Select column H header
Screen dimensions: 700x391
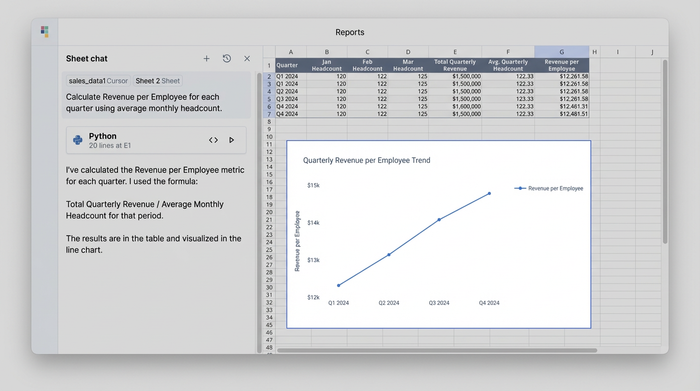pos(595,52)
